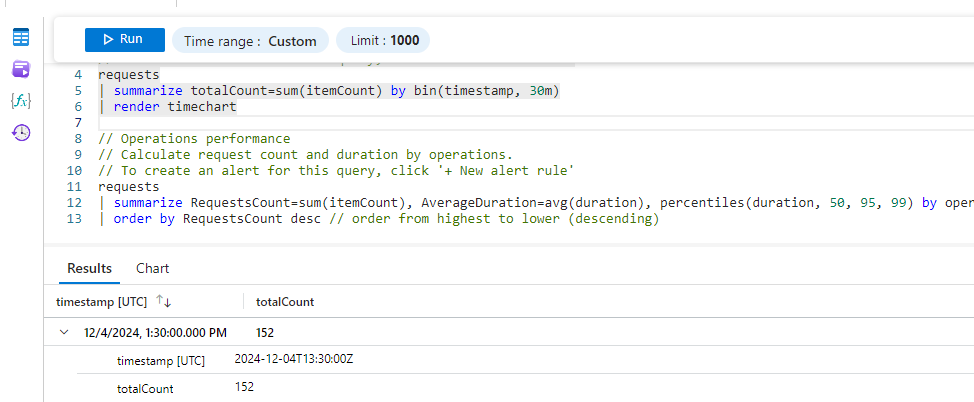
Task: Open the Tables sidebar icon
Action: 21,37
